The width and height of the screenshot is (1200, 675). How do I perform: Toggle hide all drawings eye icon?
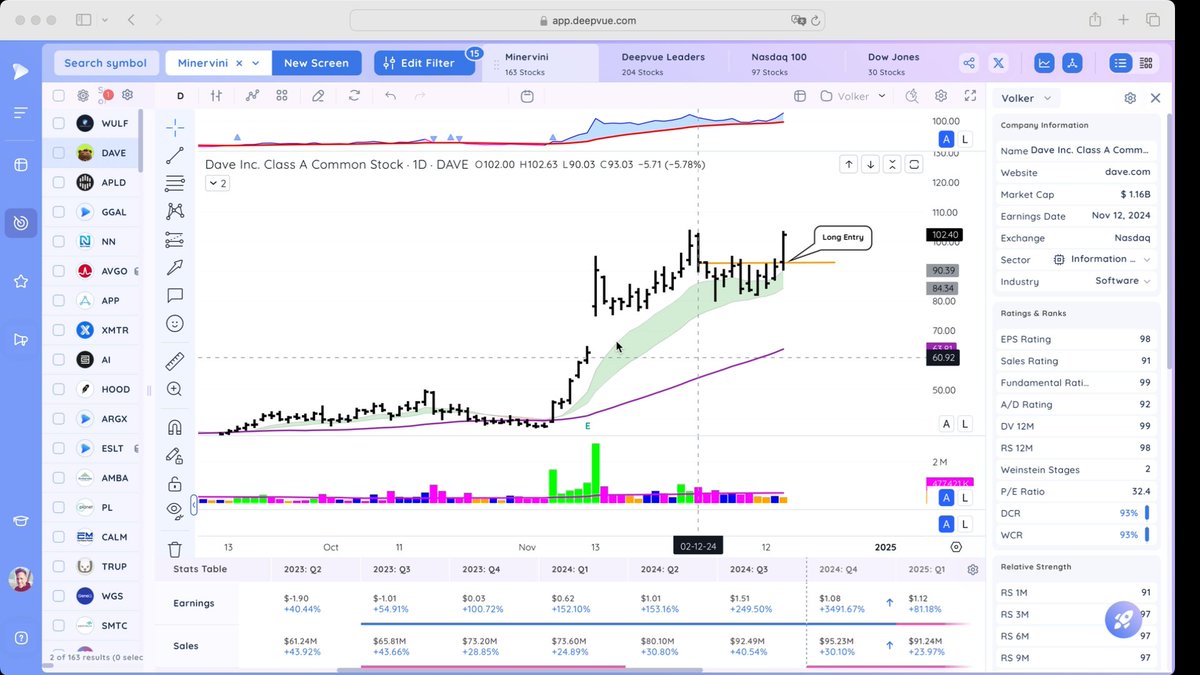[175, 509]
